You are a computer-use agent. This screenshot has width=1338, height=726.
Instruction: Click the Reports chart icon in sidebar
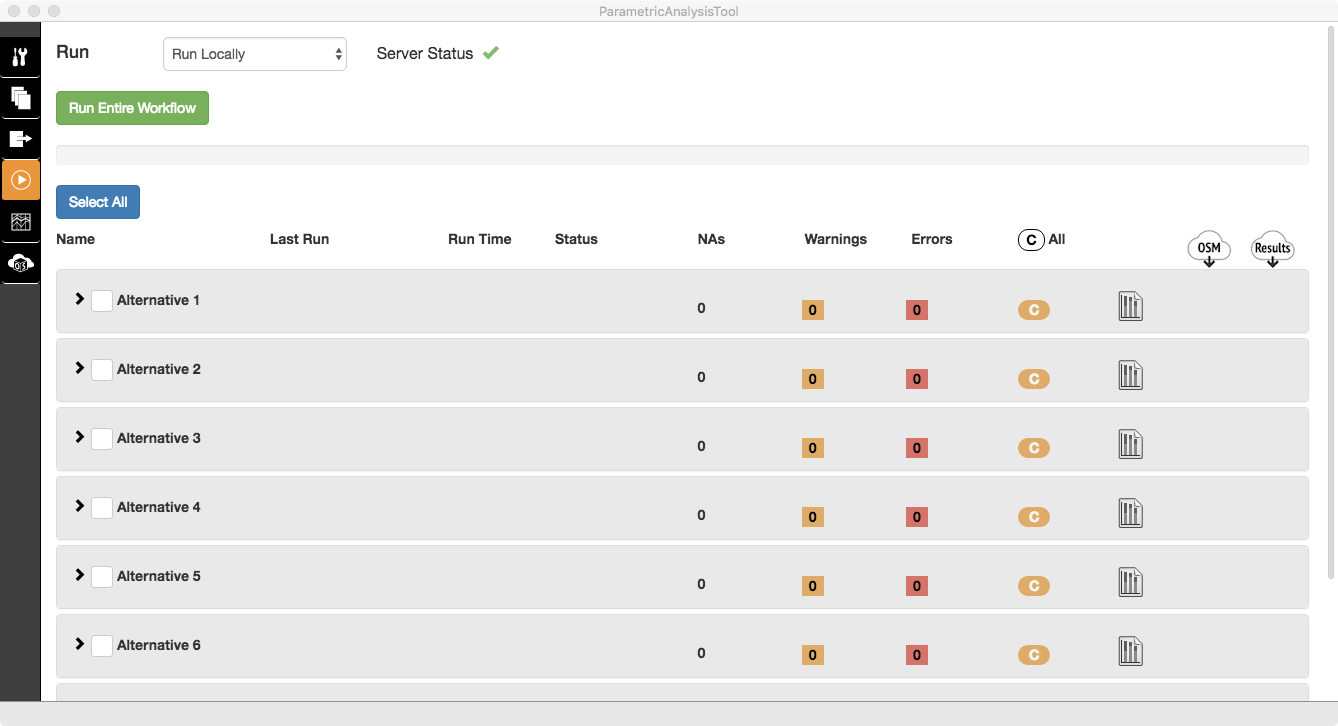pyautogui.click(x=20, y=222)
